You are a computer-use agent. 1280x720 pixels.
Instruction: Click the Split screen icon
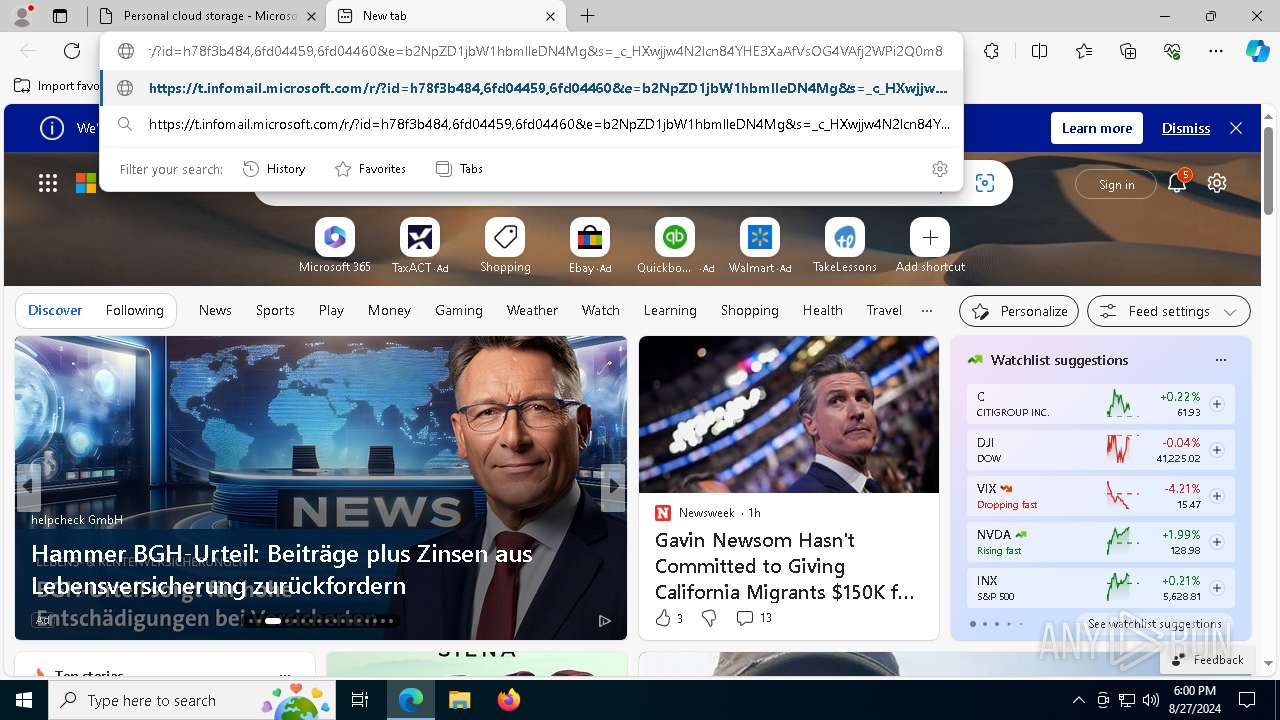coord(1039,51)
